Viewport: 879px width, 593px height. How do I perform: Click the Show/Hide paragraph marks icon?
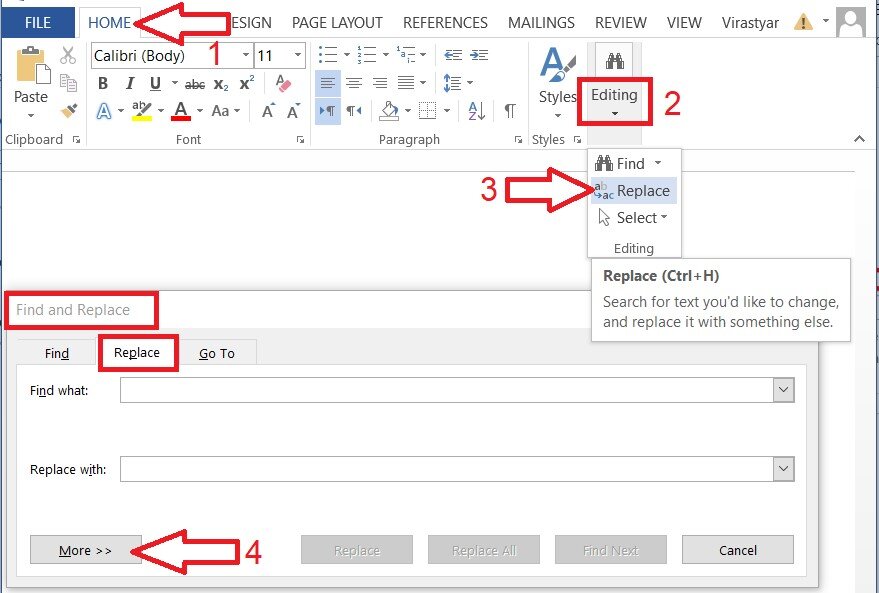coord(510,111)
